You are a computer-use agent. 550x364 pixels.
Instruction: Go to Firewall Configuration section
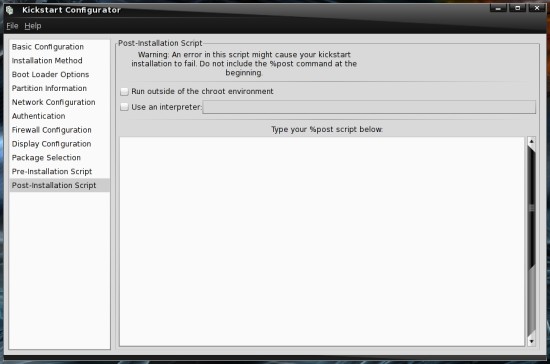tap(59, 130)
